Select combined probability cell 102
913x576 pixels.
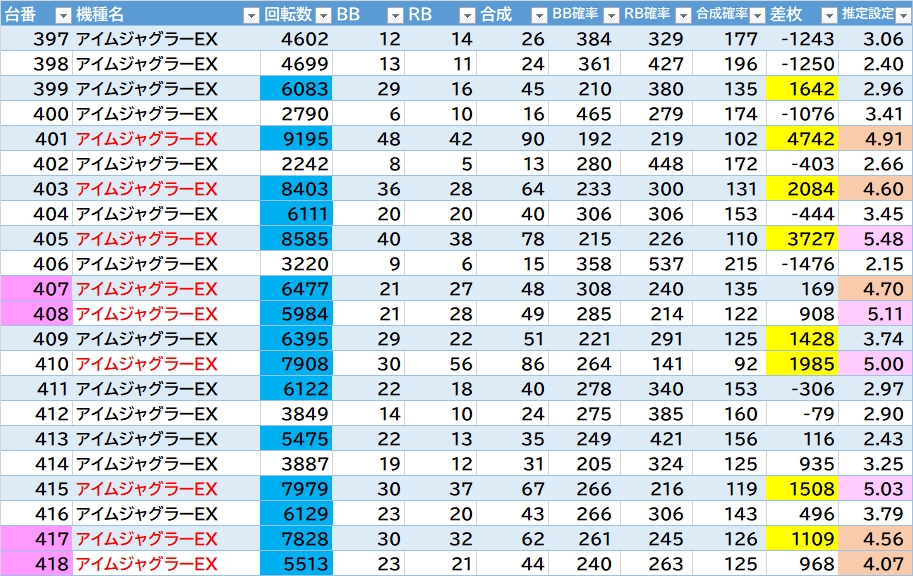[x=730, y=139]
